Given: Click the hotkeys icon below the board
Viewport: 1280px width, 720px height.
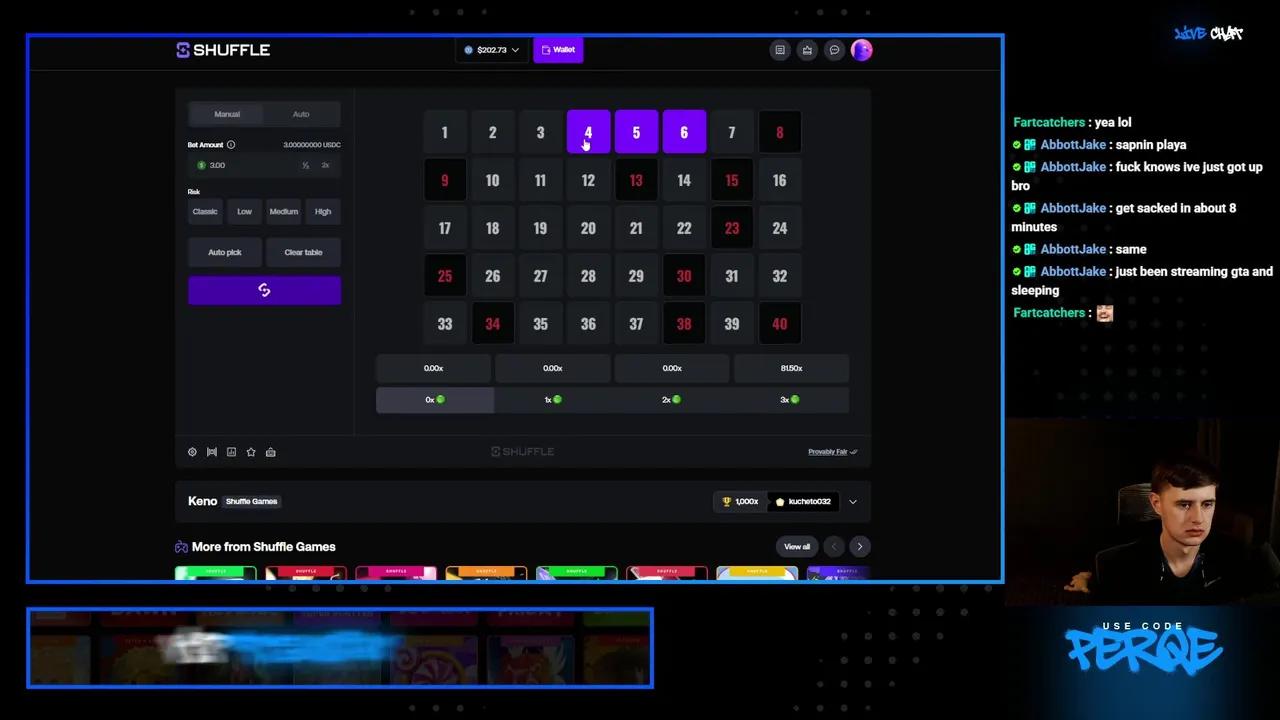Looking at the screenshot, I should pyautogui.click(x=211, y=452).
